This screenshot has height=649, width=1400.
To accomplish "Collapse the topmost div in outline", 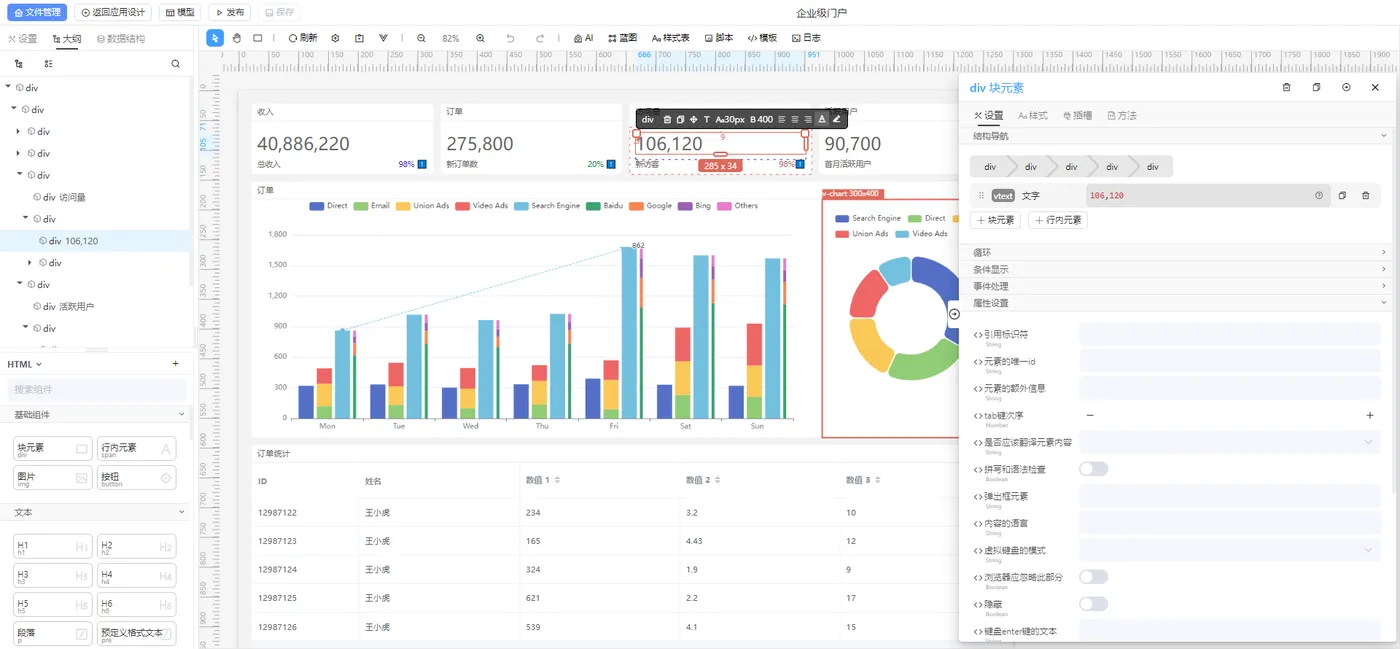I will tap(9, 88).
